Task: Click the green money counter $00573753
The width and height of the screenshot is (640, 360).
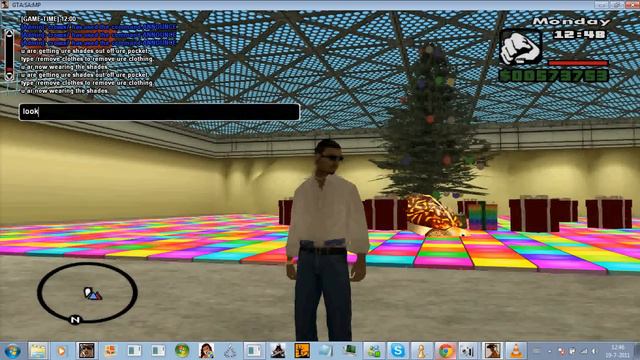Action: [x=554, y=76]
